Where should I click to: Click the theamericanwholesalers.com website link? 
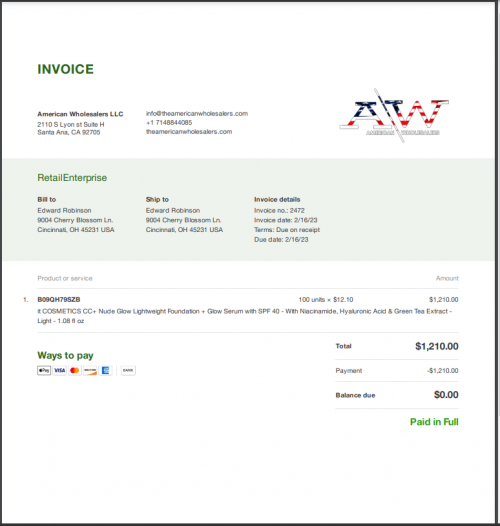pos(189,132)
